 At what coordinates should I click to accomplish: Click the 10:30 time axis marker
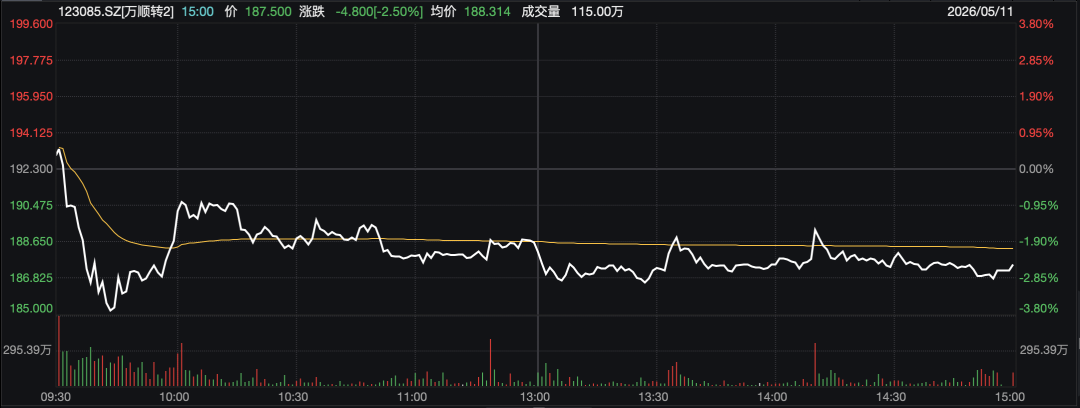293,397
